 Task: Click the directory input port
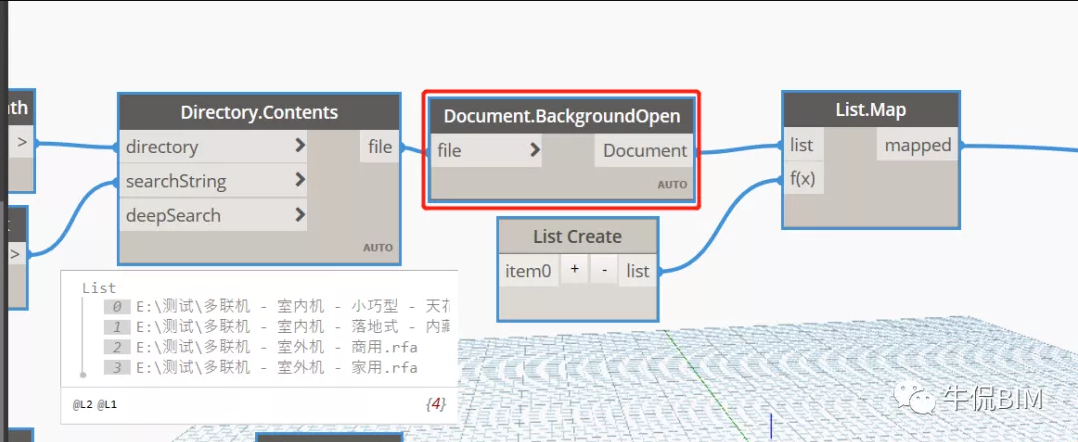(x=212, y=146)
